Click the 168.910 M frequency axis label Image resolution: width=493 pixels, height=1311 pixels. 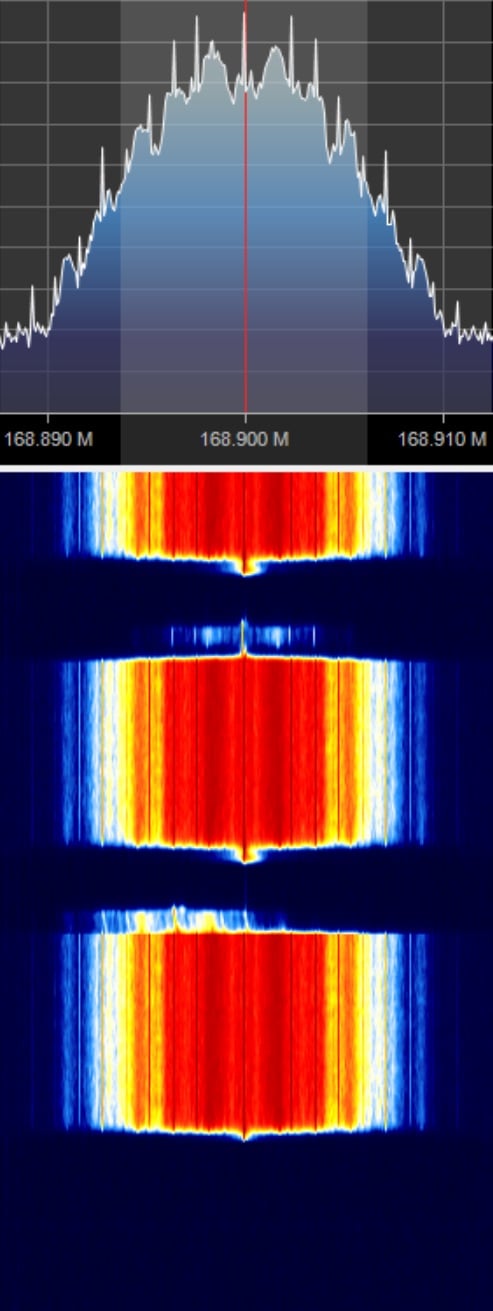pos(442,439)
